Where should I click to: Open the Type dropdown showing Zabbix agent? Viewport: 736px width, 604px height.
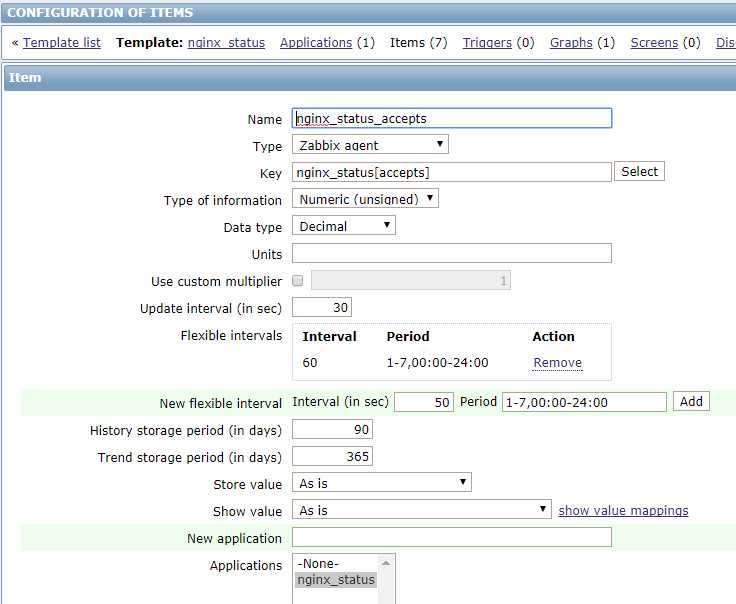(370, 145)
